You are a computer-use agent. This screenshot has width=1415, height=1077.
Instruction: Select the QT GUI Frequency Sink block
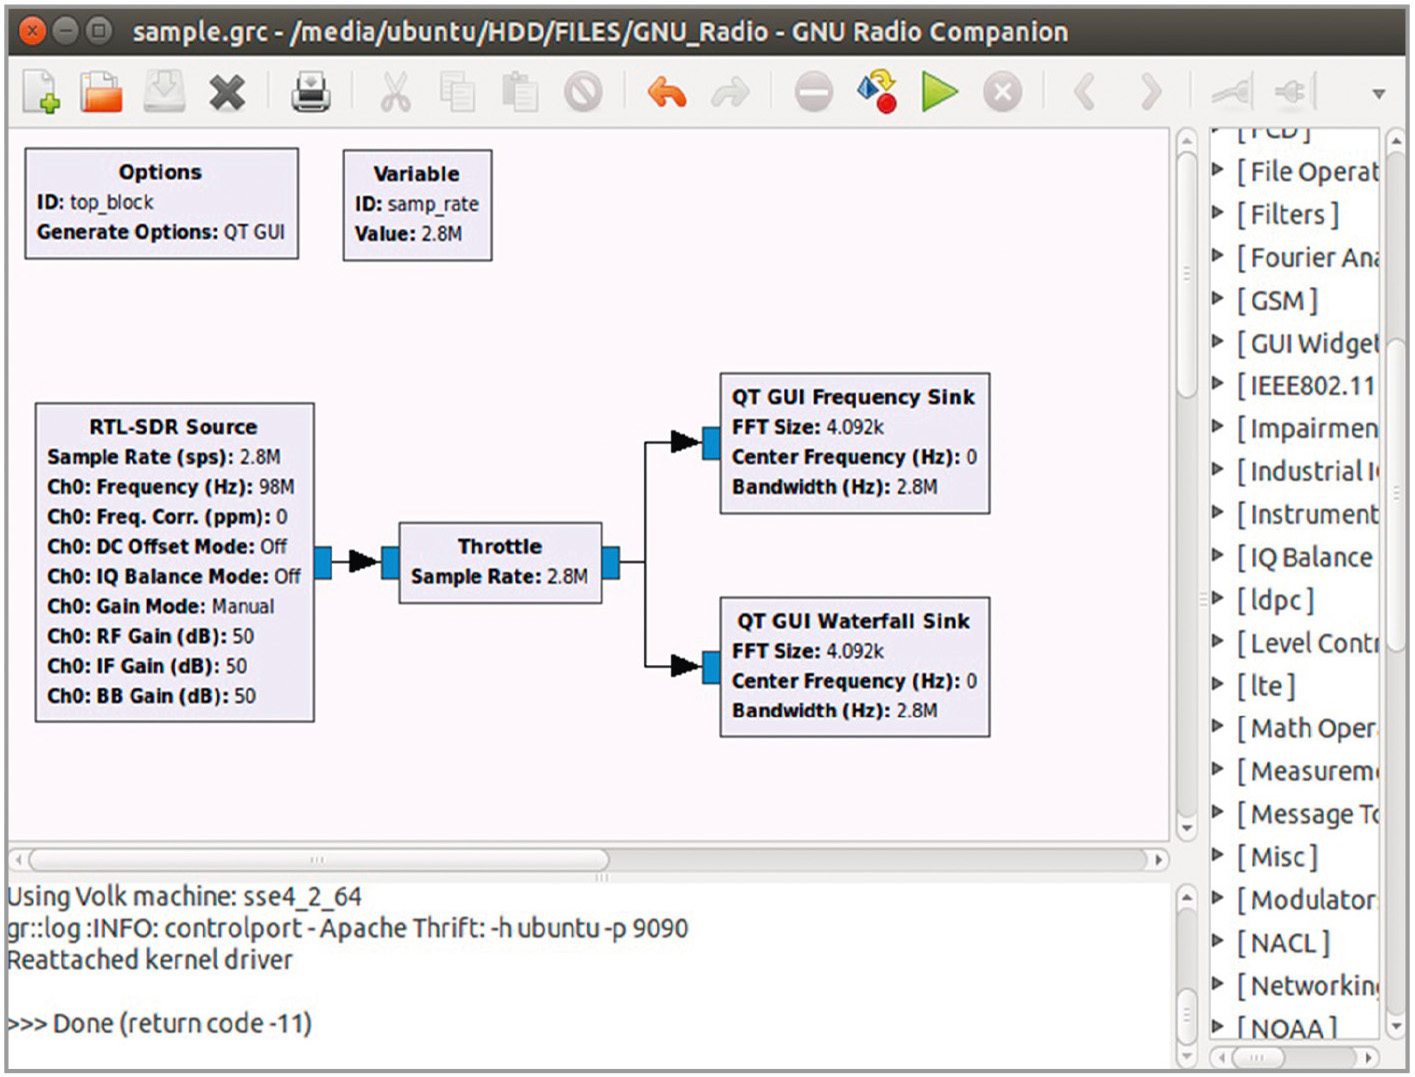coord(855,443)
